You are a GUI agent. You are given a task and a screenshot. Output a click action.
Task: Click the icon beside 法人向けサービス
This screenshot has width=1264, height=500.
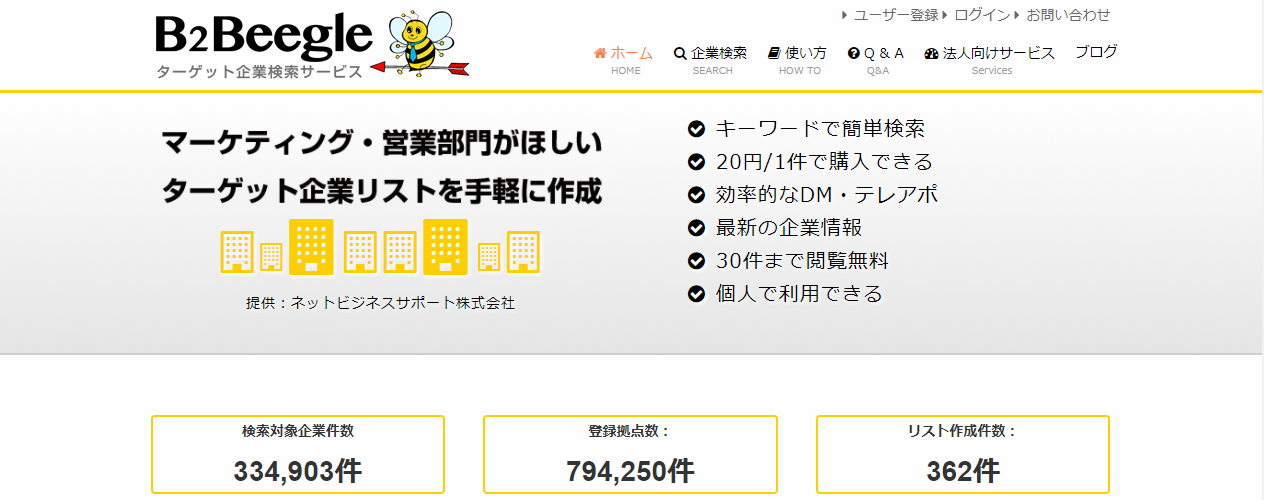932,54
